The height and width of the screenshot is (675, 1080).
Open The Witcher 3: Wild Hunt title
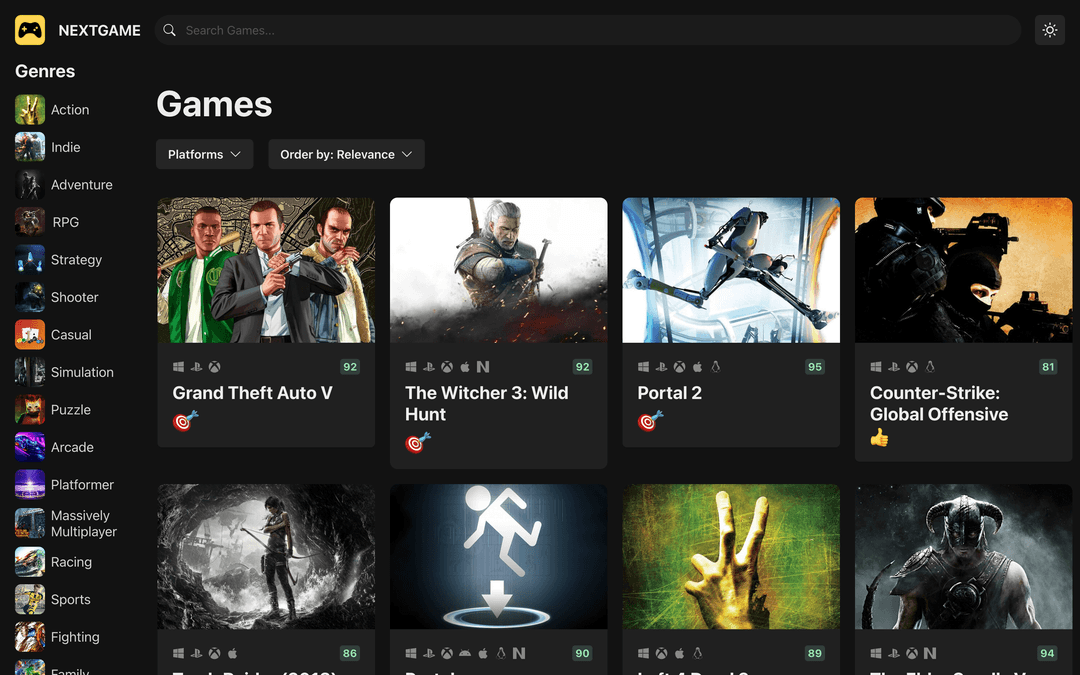tap(486, 403)
